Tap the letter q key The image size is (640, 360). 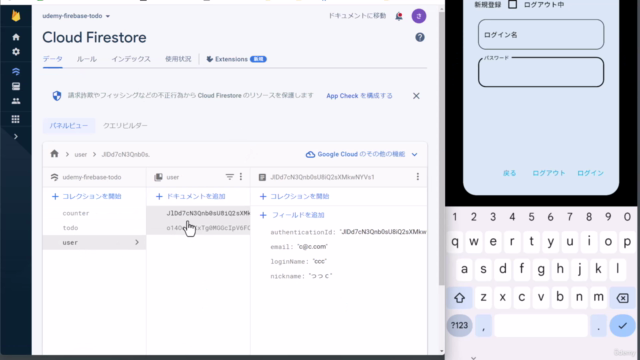coord(455,242)
